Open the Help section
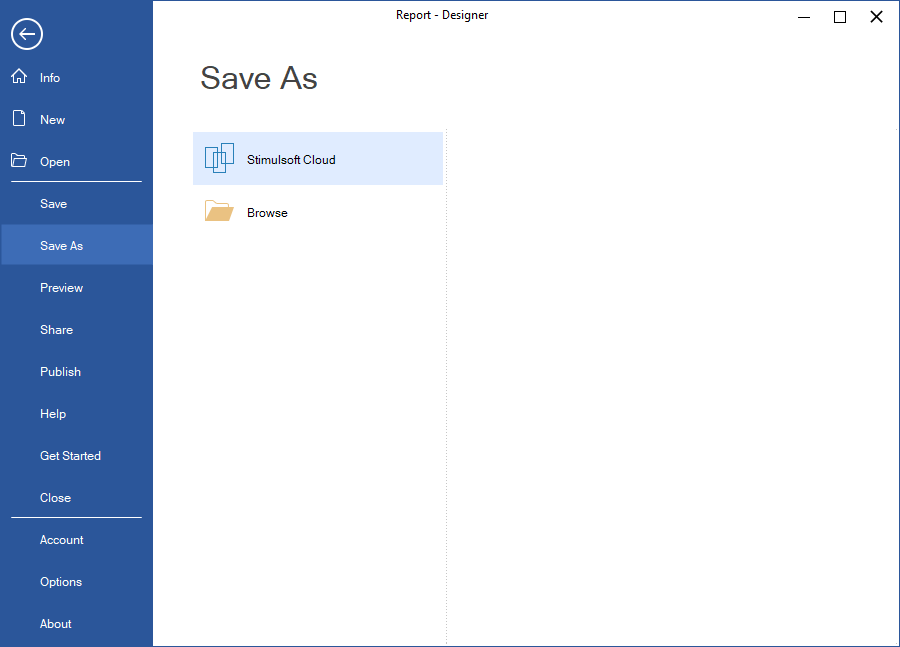Viewport: 900px width, 647px height. pyautogui.click(x=53, y=413)
